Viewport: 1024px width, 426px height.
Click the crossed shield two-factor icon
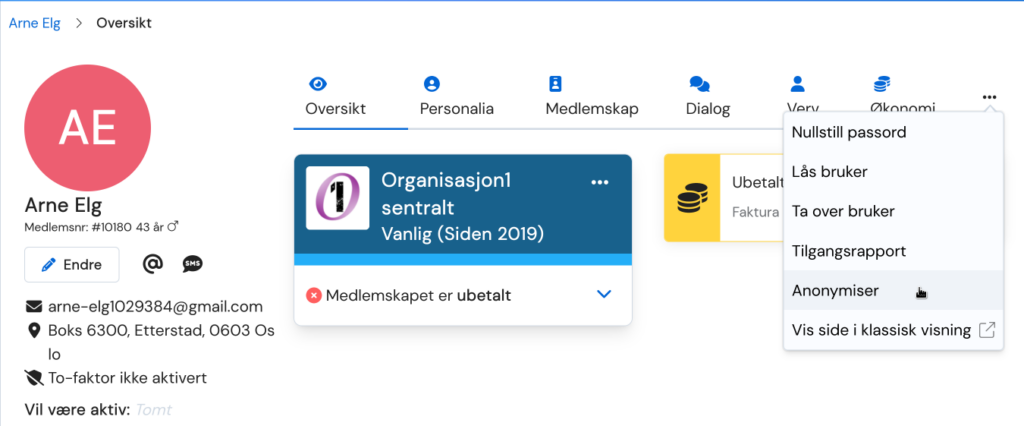tap(33, 378)
